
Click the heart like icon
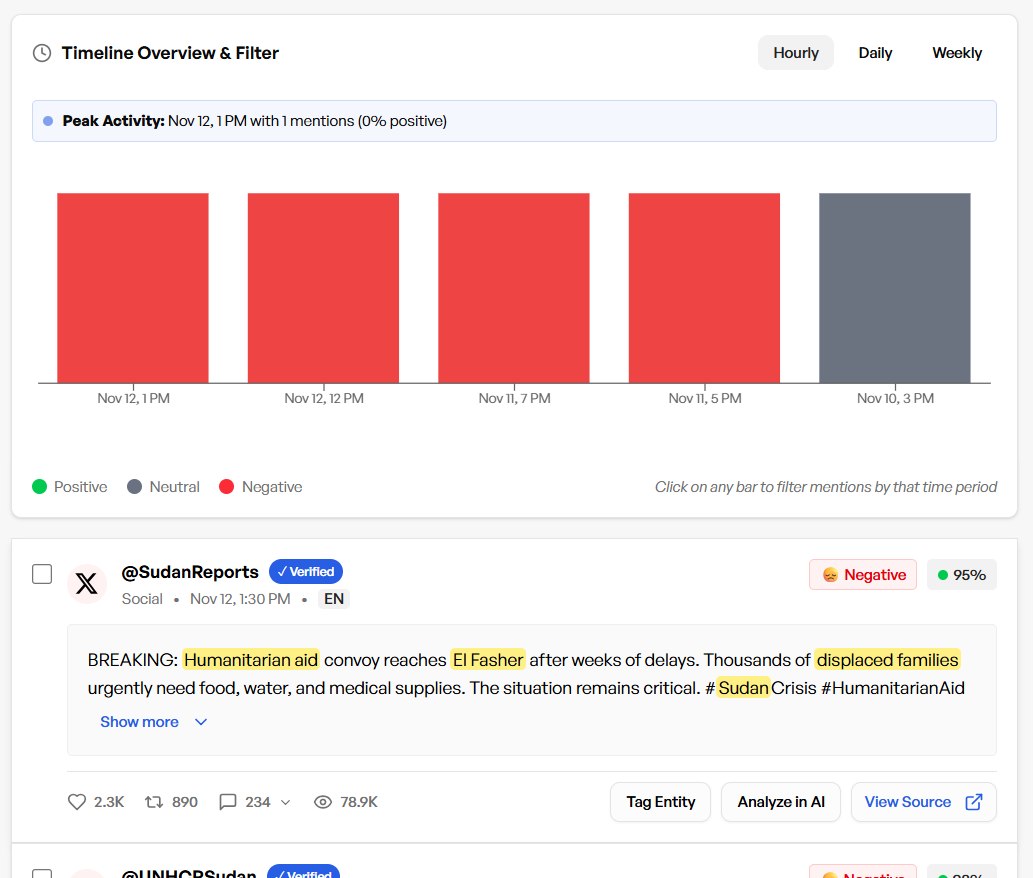(77, 802)
